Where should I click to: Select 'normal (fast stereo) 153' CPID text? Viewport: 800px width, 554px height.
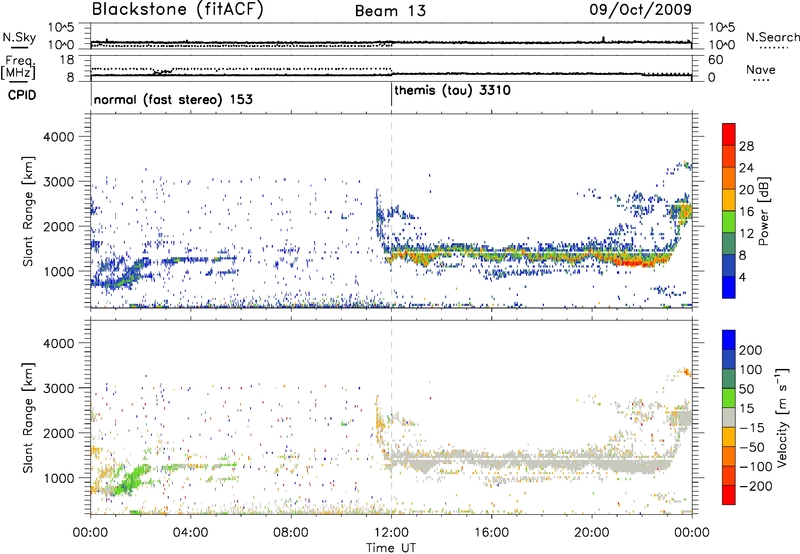173,99
